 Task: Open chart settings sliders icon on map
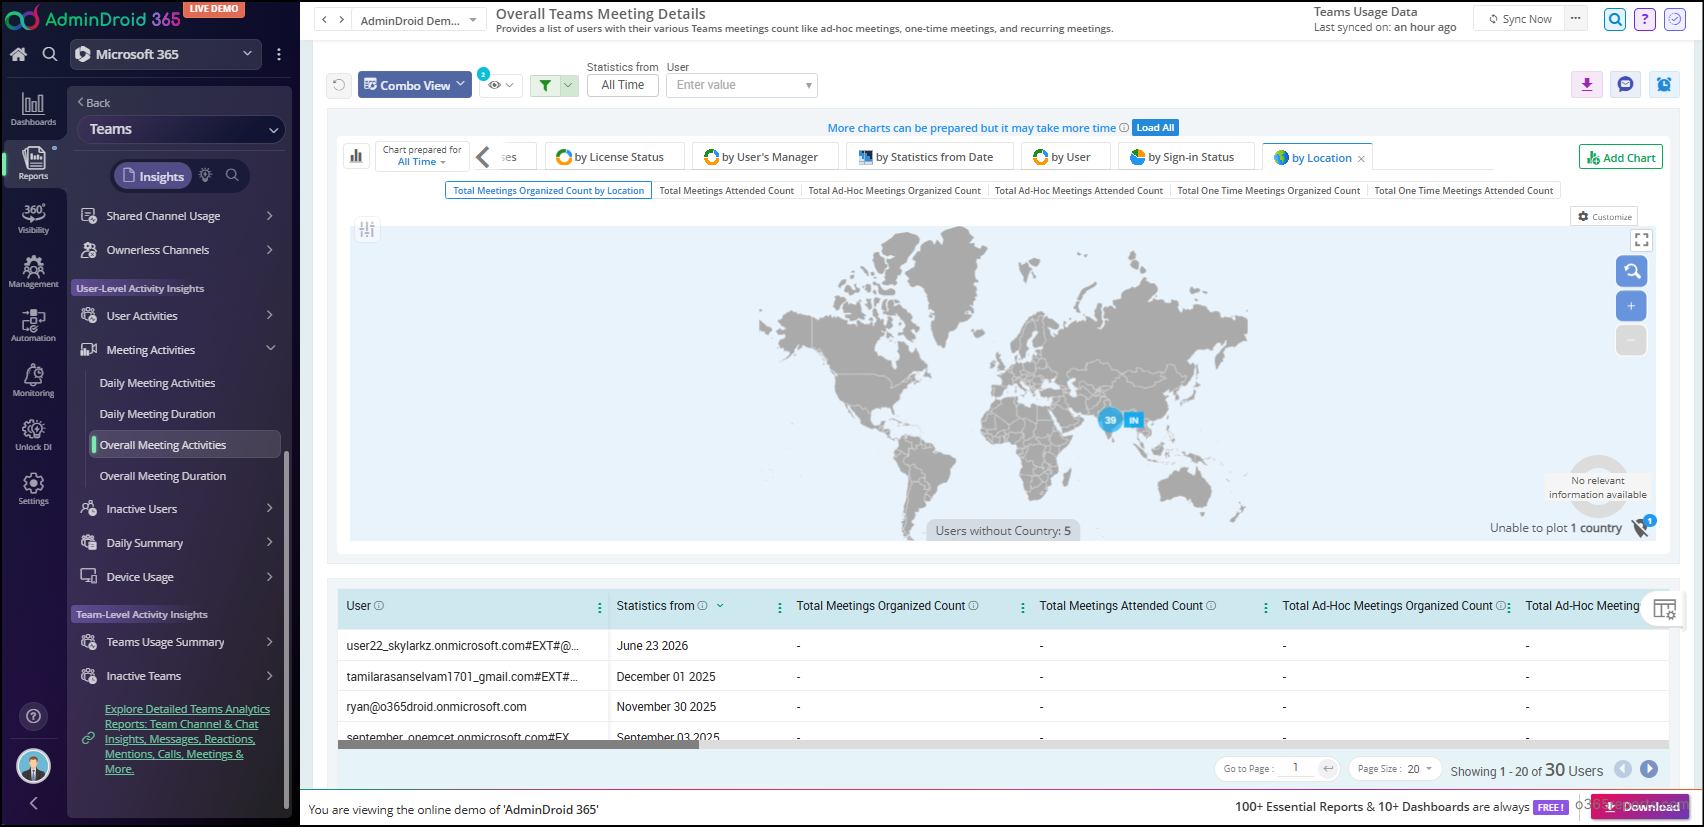click(x=367, y=230)
